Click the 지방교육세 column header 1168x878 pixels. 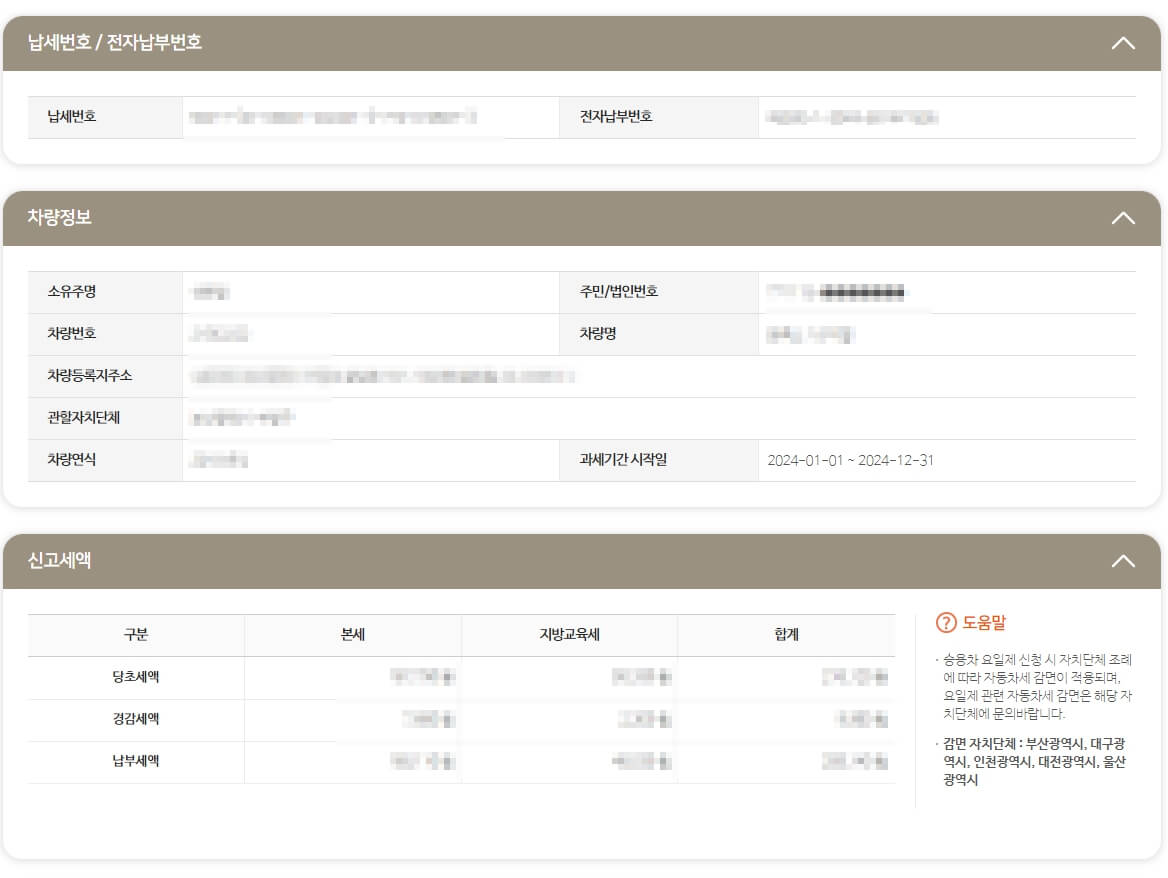[569, 634]
